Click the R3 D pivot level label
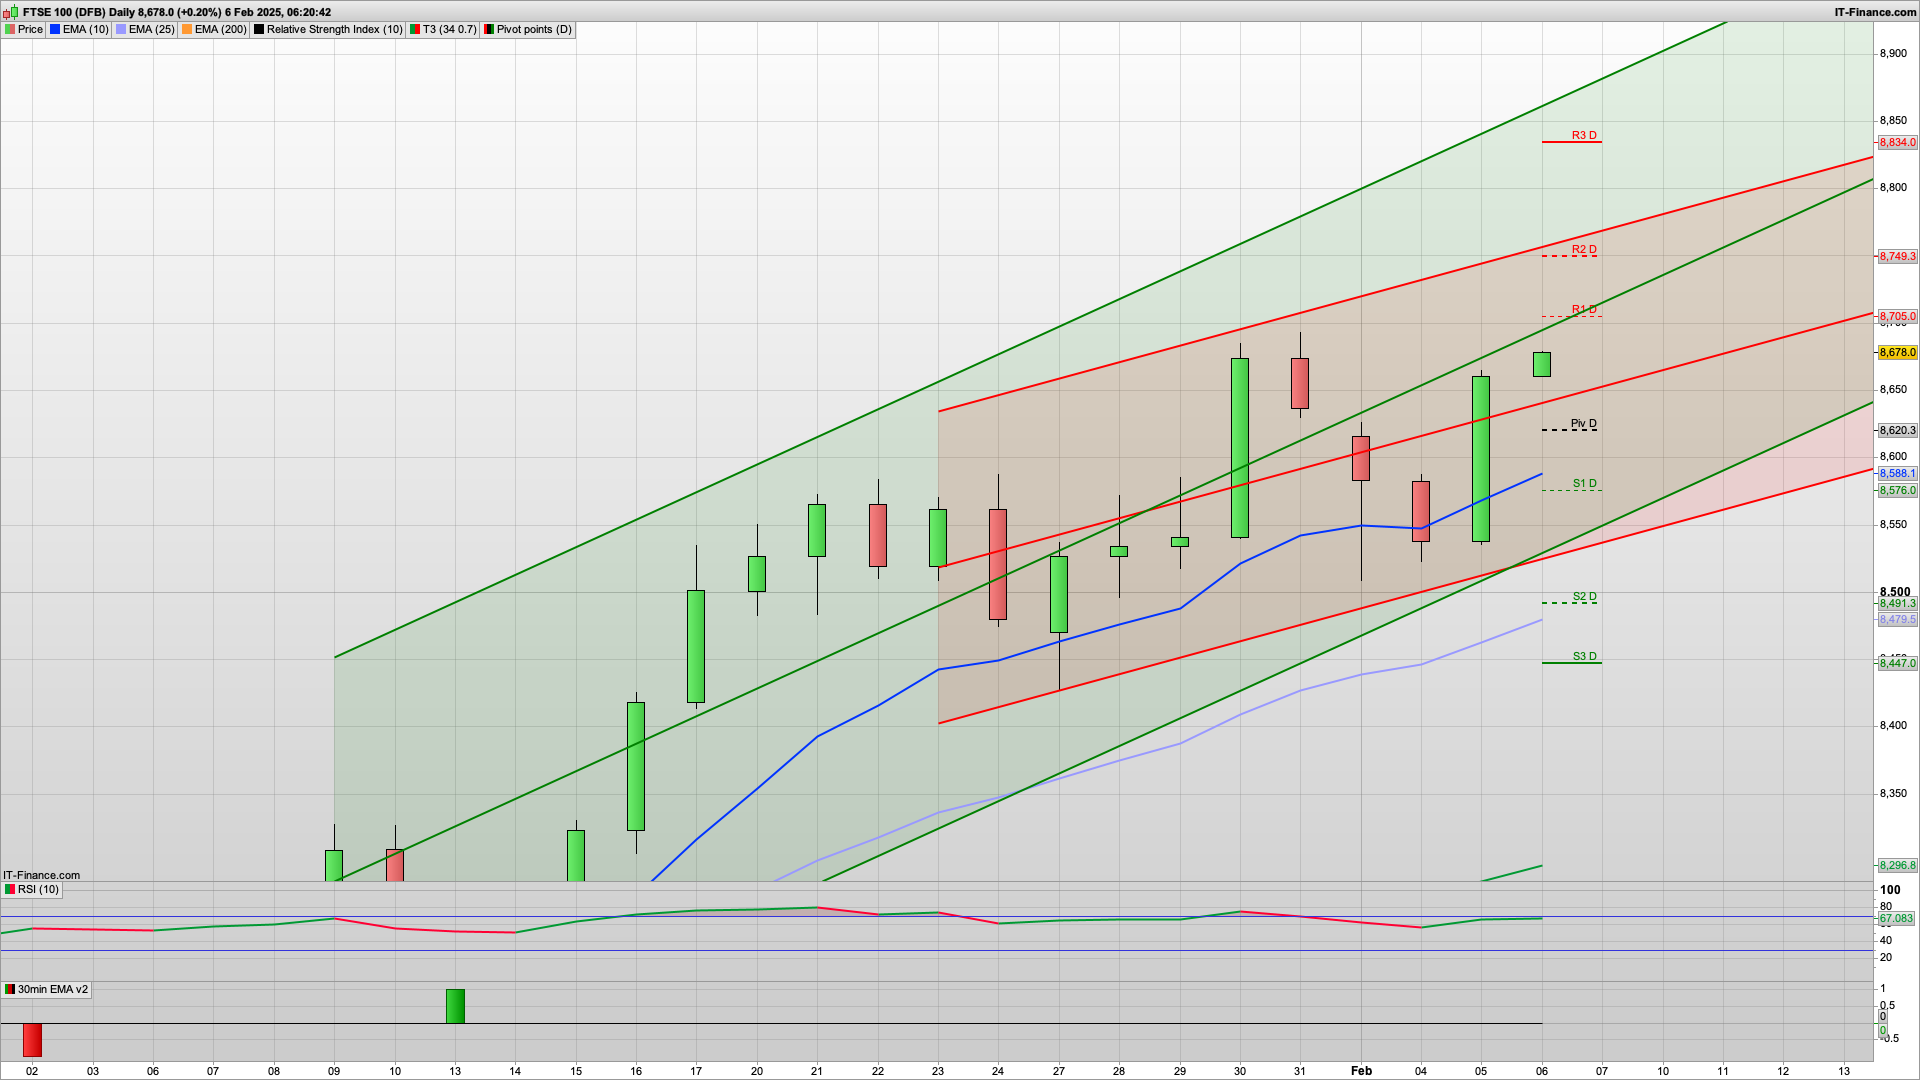Viewport: 1920px width, 1080px height. [1583, 135]
